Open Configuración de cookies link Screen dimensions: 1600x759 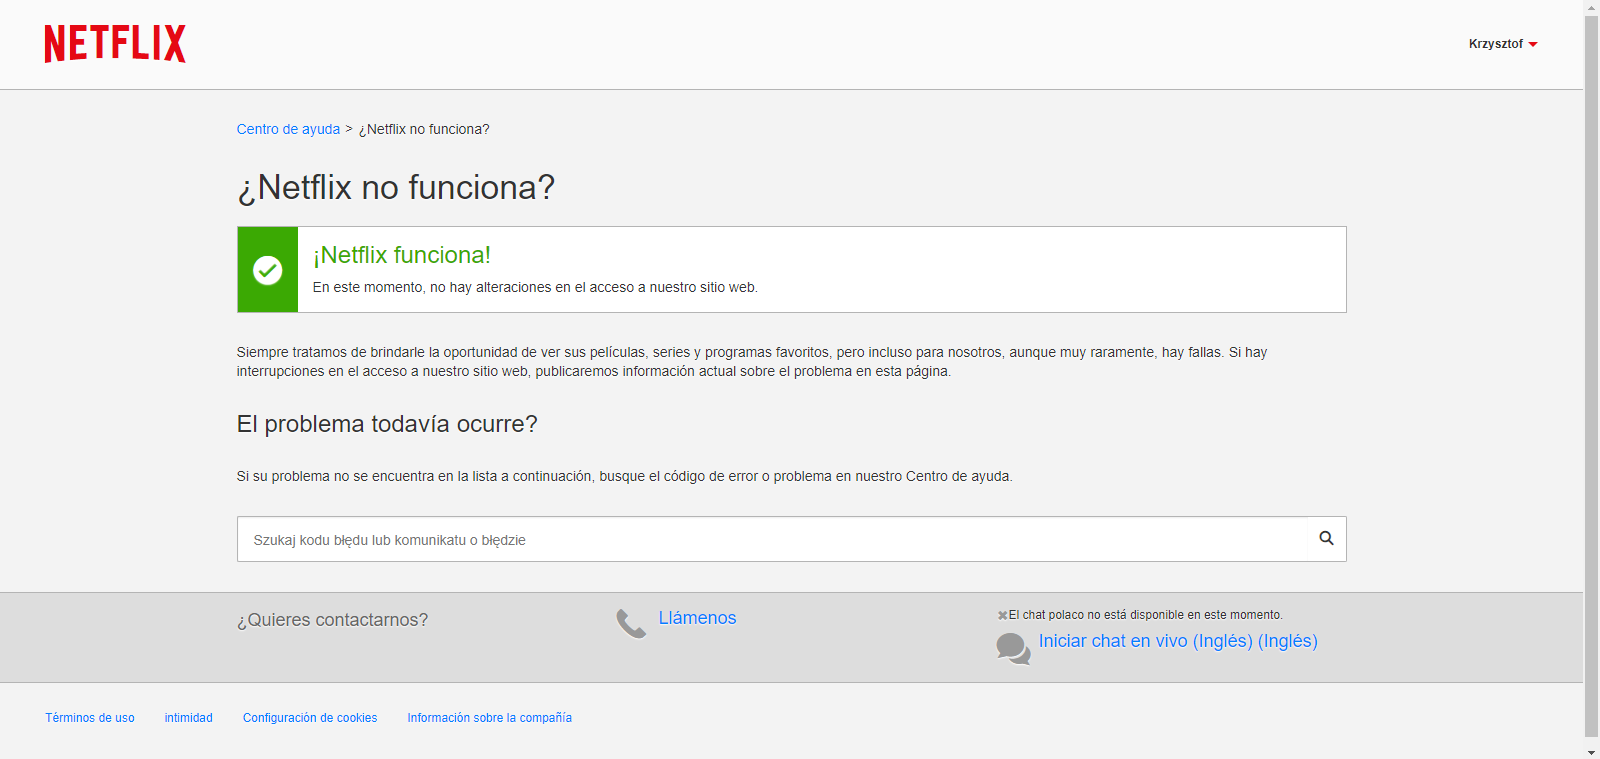point(310,718)
